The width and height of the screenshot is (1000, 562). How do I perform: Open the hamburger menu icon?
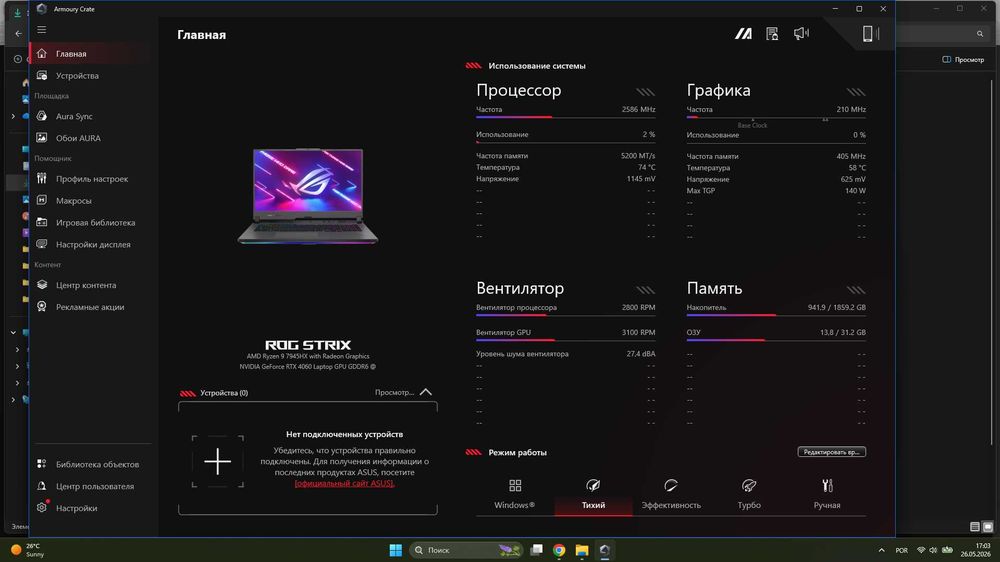[41, 30]
